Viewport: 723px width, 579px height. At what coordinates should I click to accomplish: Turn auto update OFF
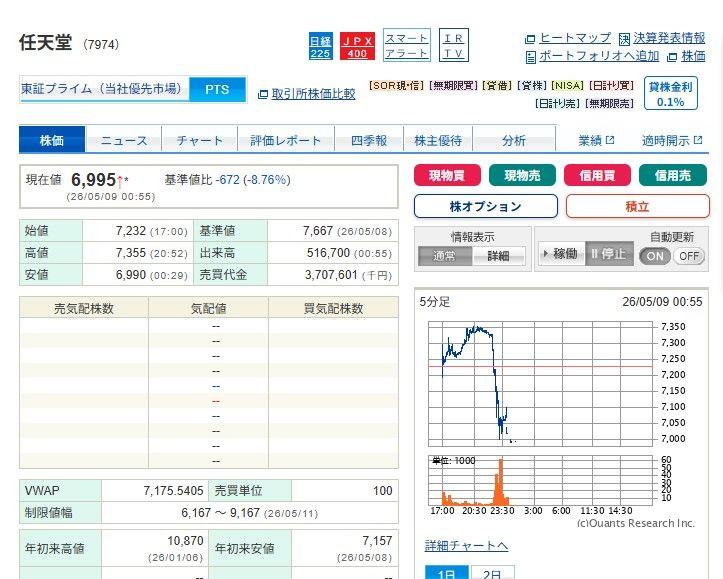689,256
